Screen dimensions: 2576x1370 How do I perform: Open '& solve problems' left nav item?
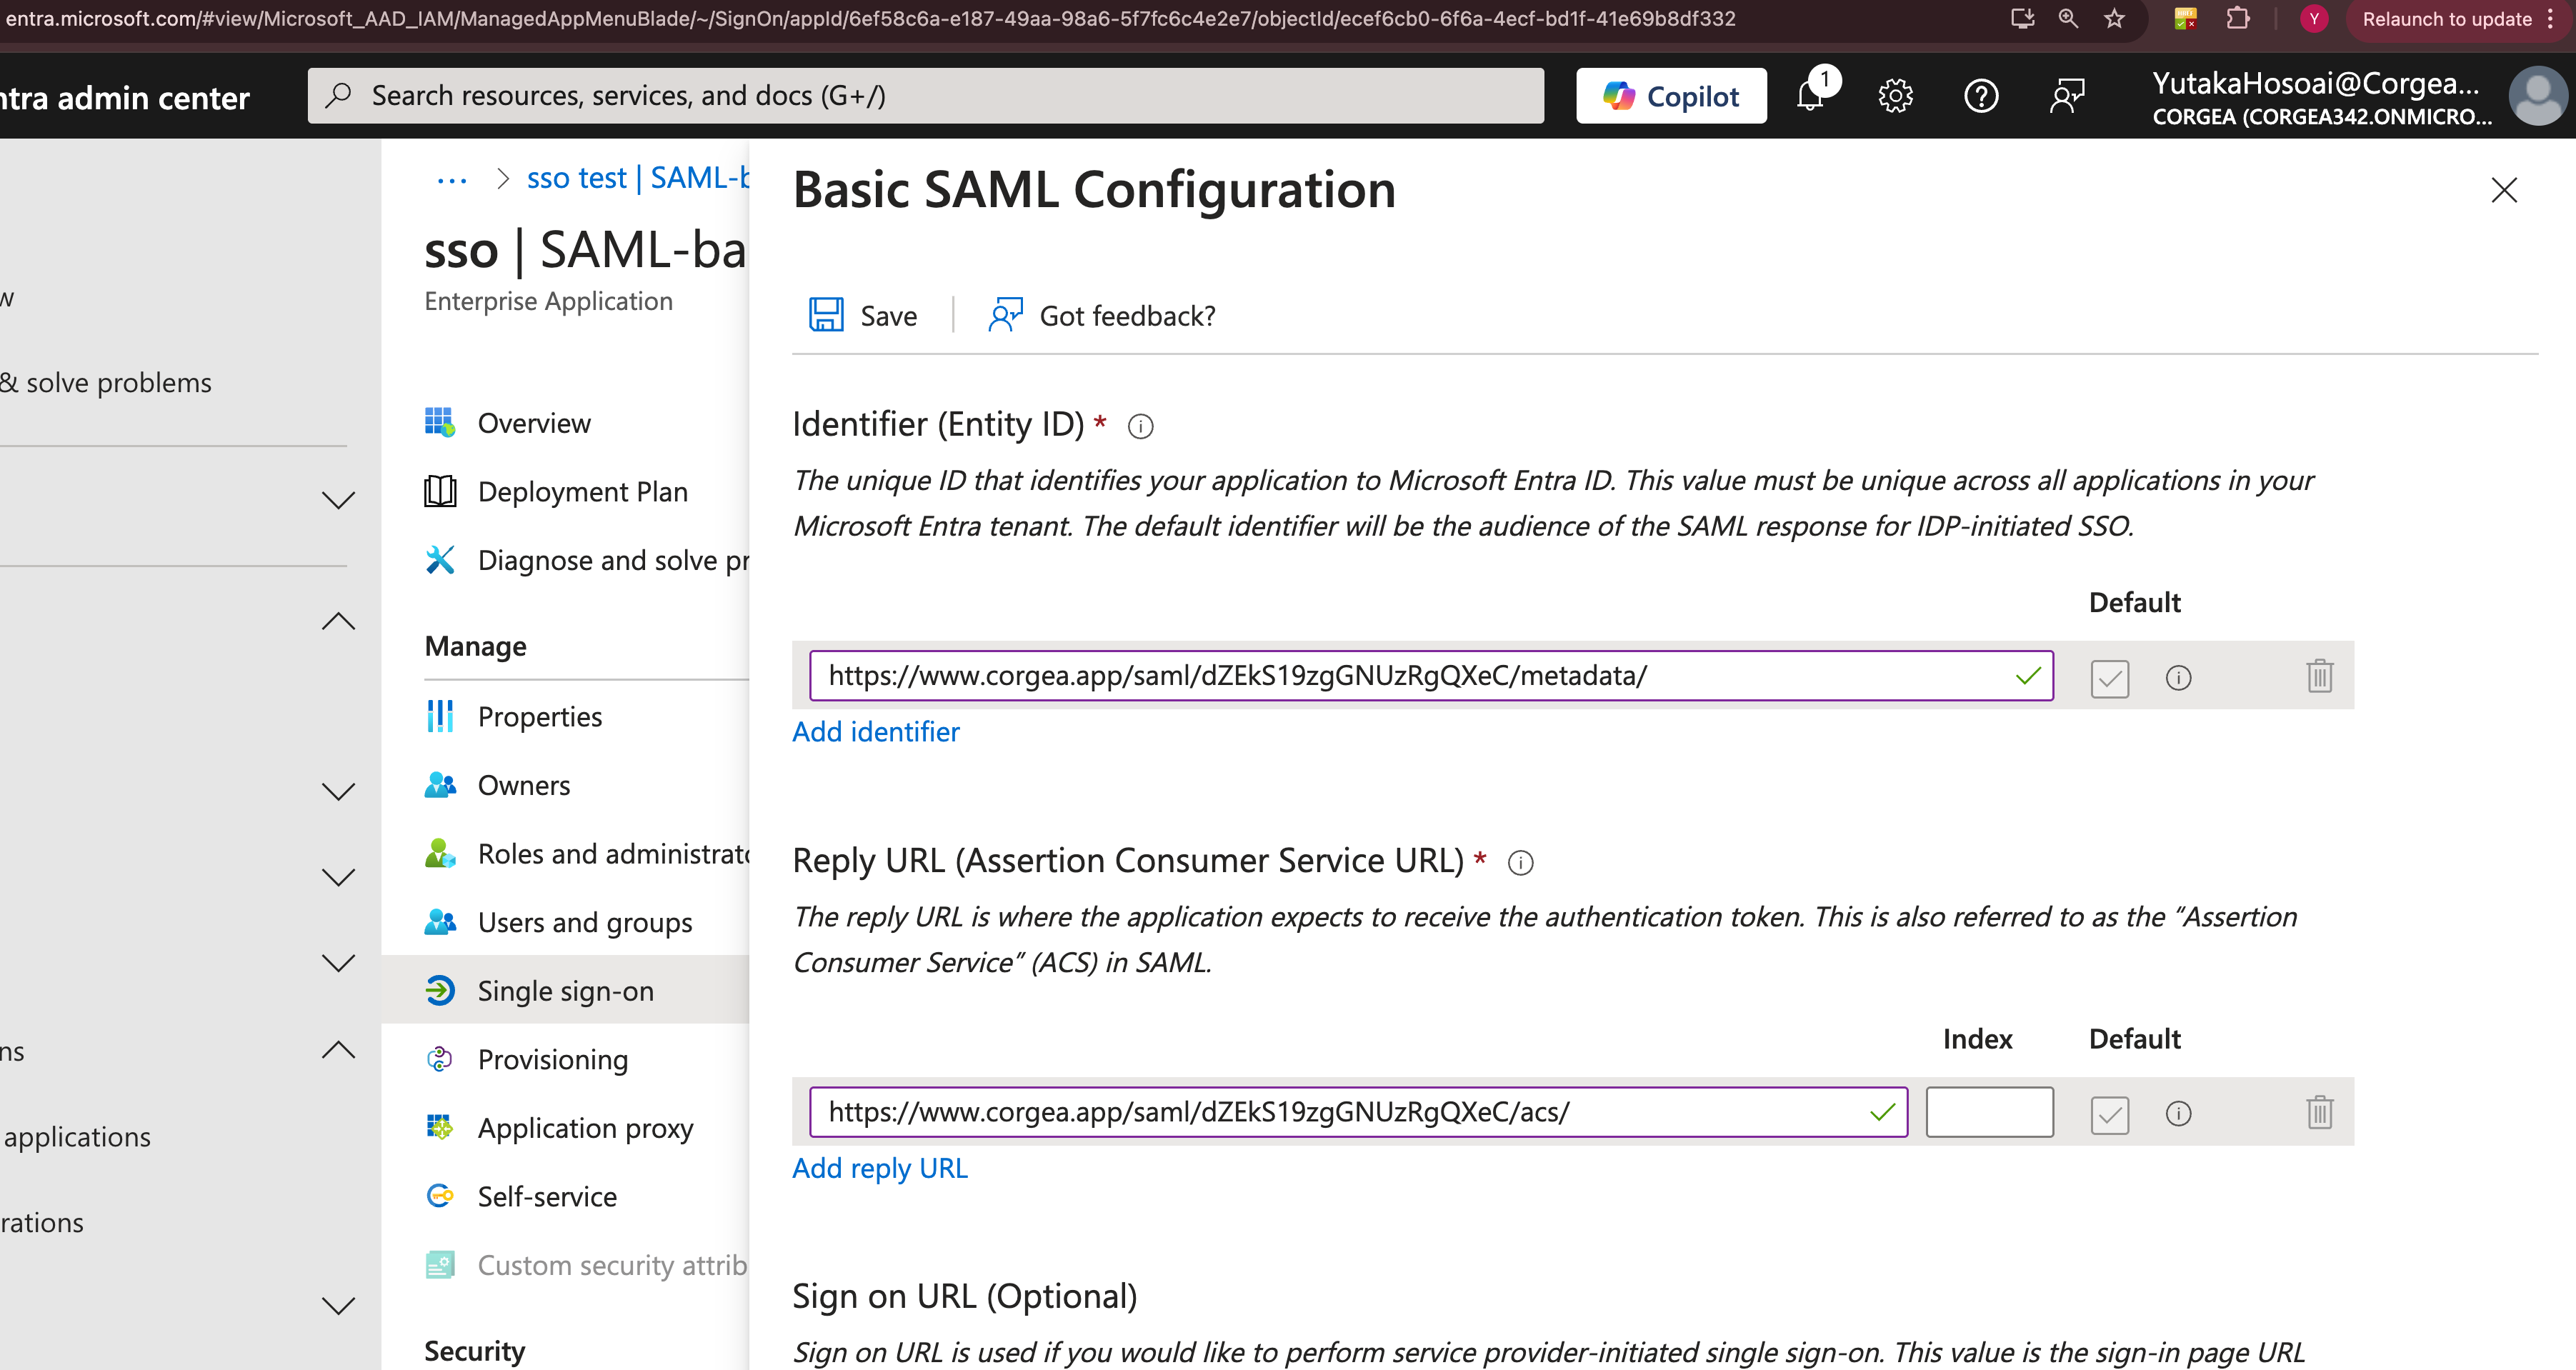tap(106, 383)
